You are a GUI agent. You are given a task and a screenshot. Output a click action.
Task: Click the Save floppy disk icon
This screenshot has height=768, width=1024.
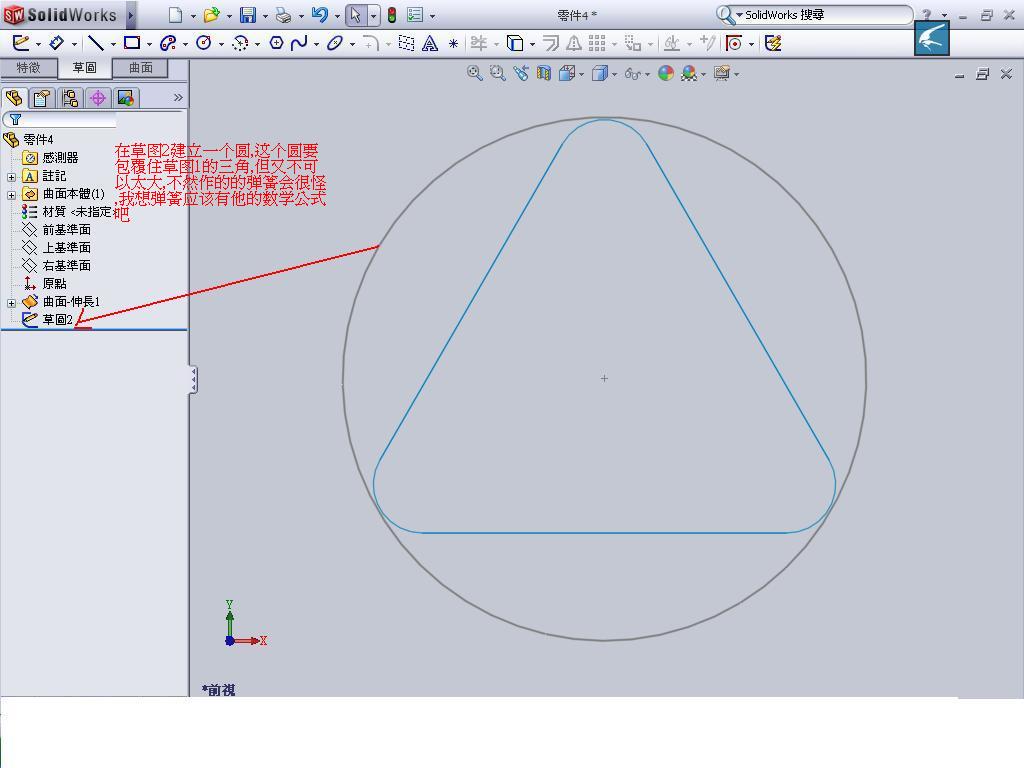pos(248,15)
